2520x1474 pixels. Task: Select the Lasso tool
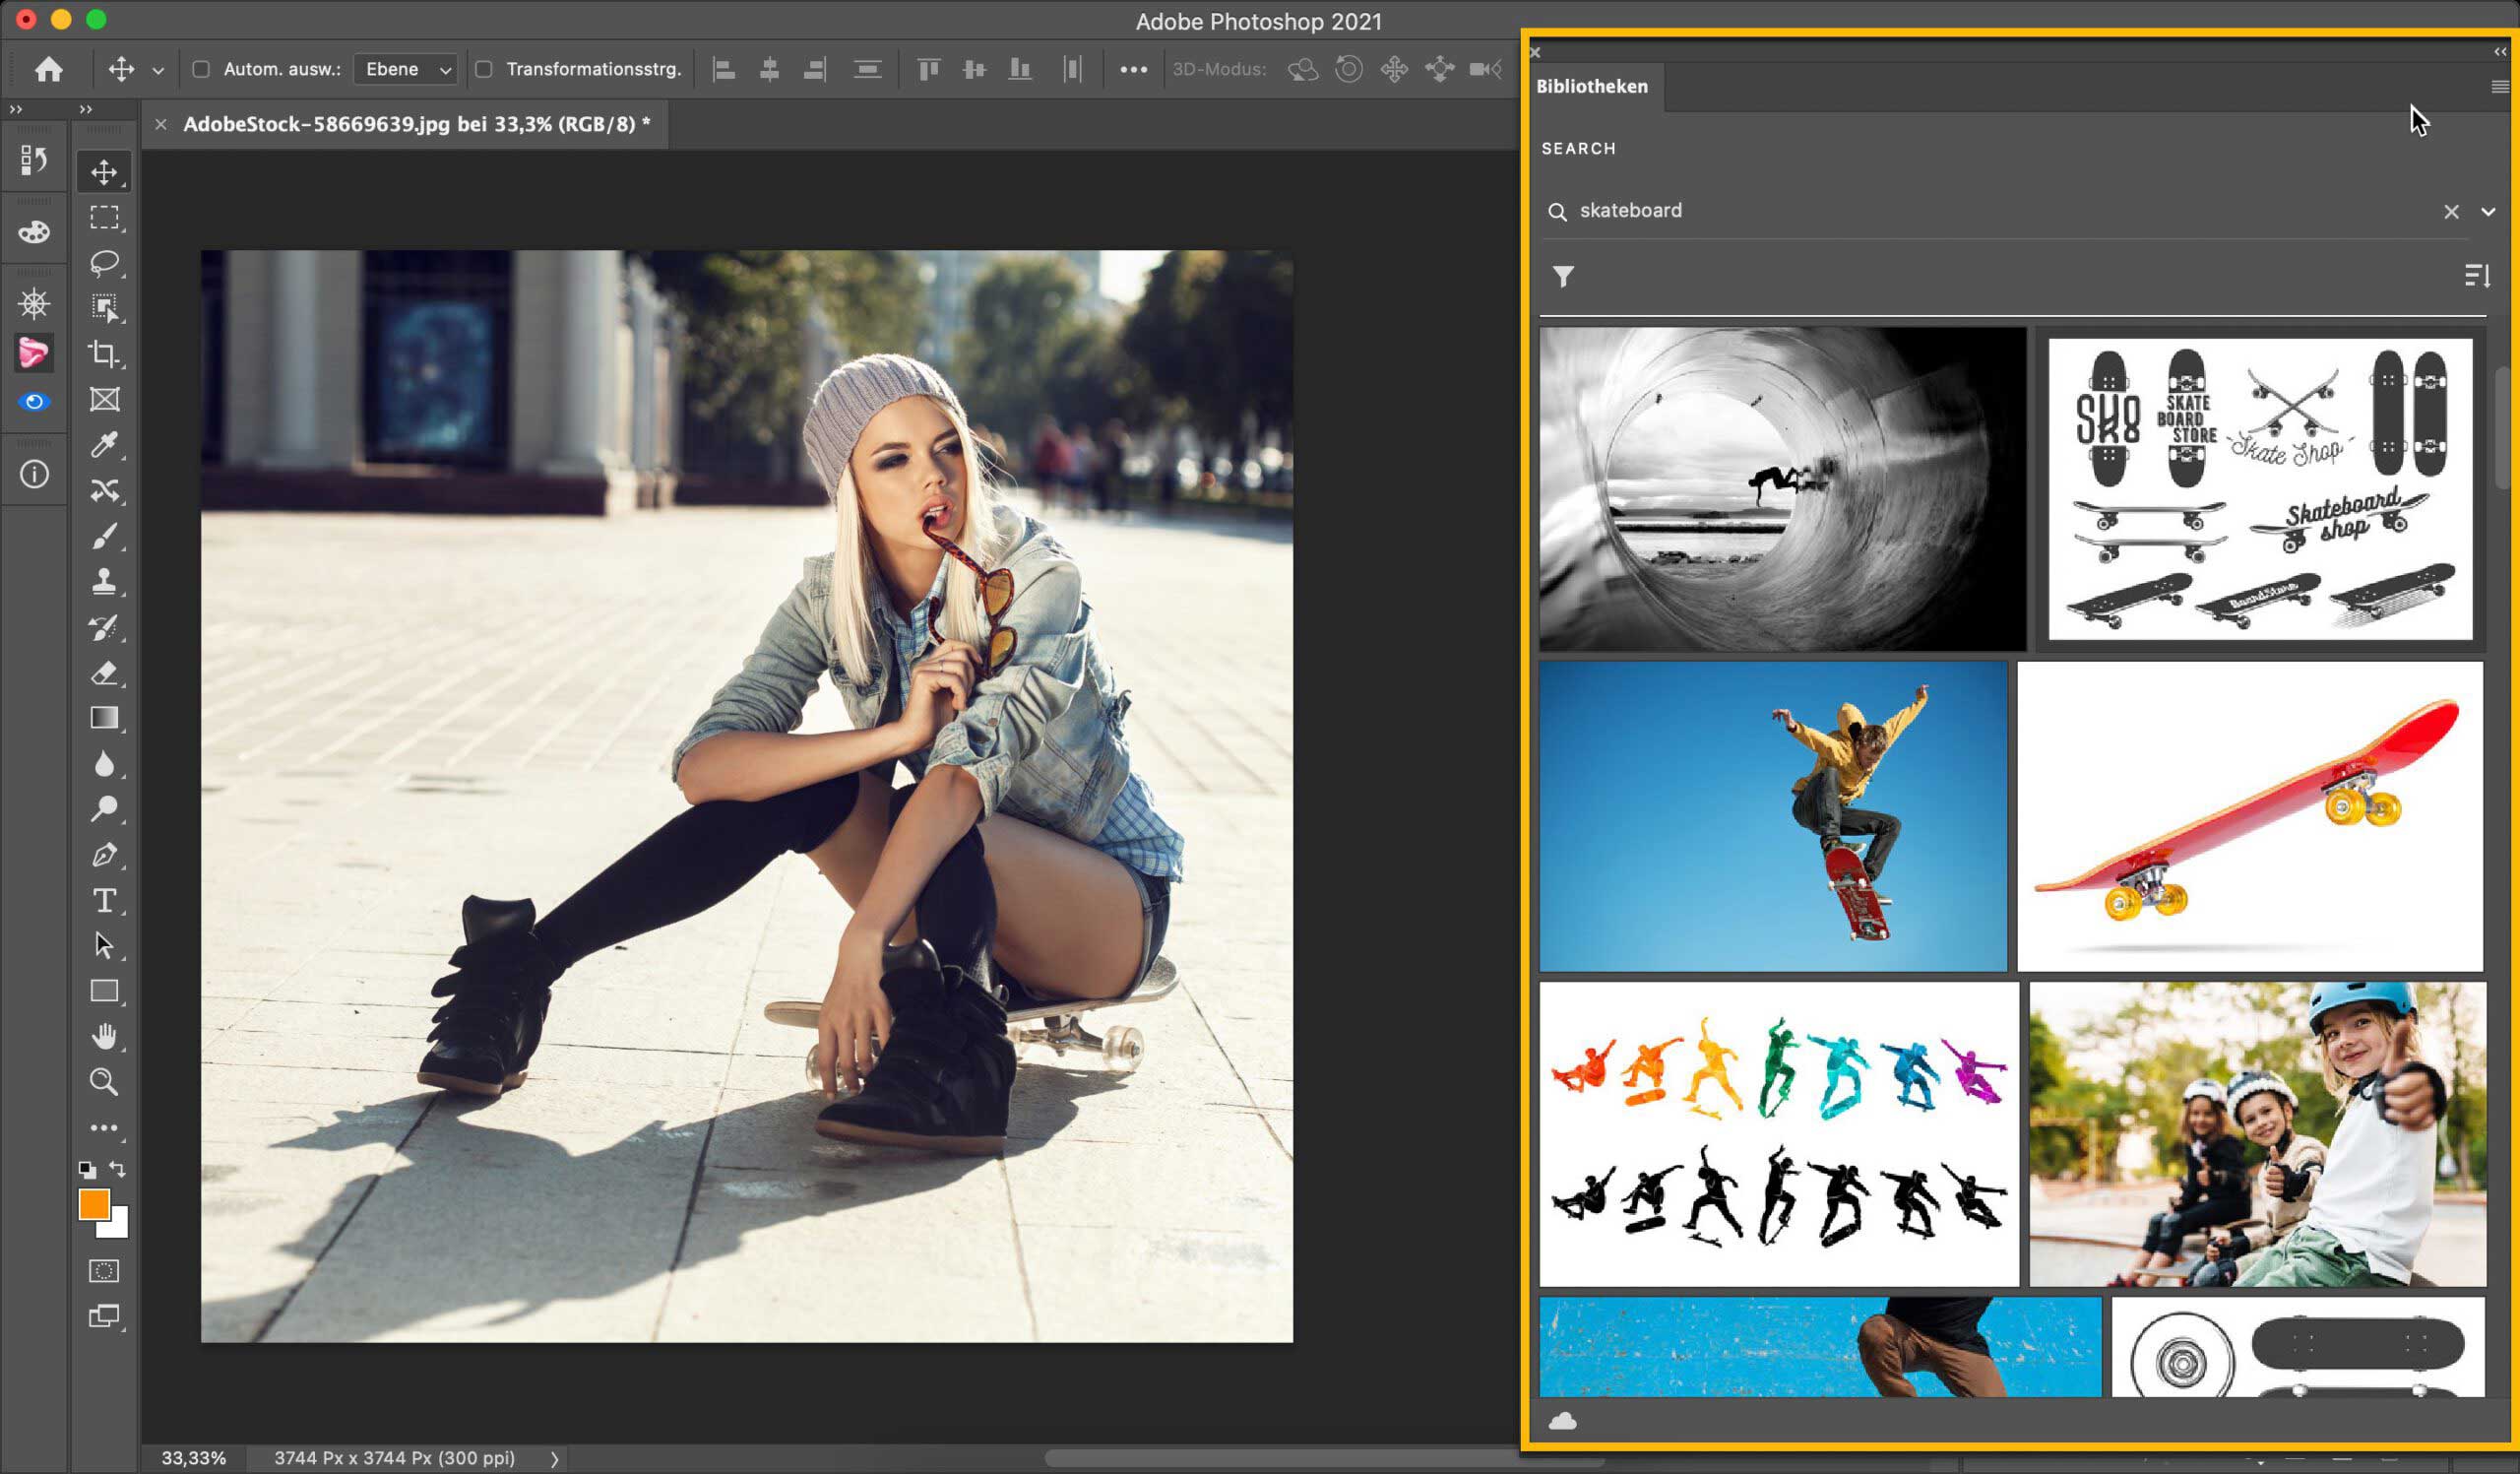click(x=104, y=263)
